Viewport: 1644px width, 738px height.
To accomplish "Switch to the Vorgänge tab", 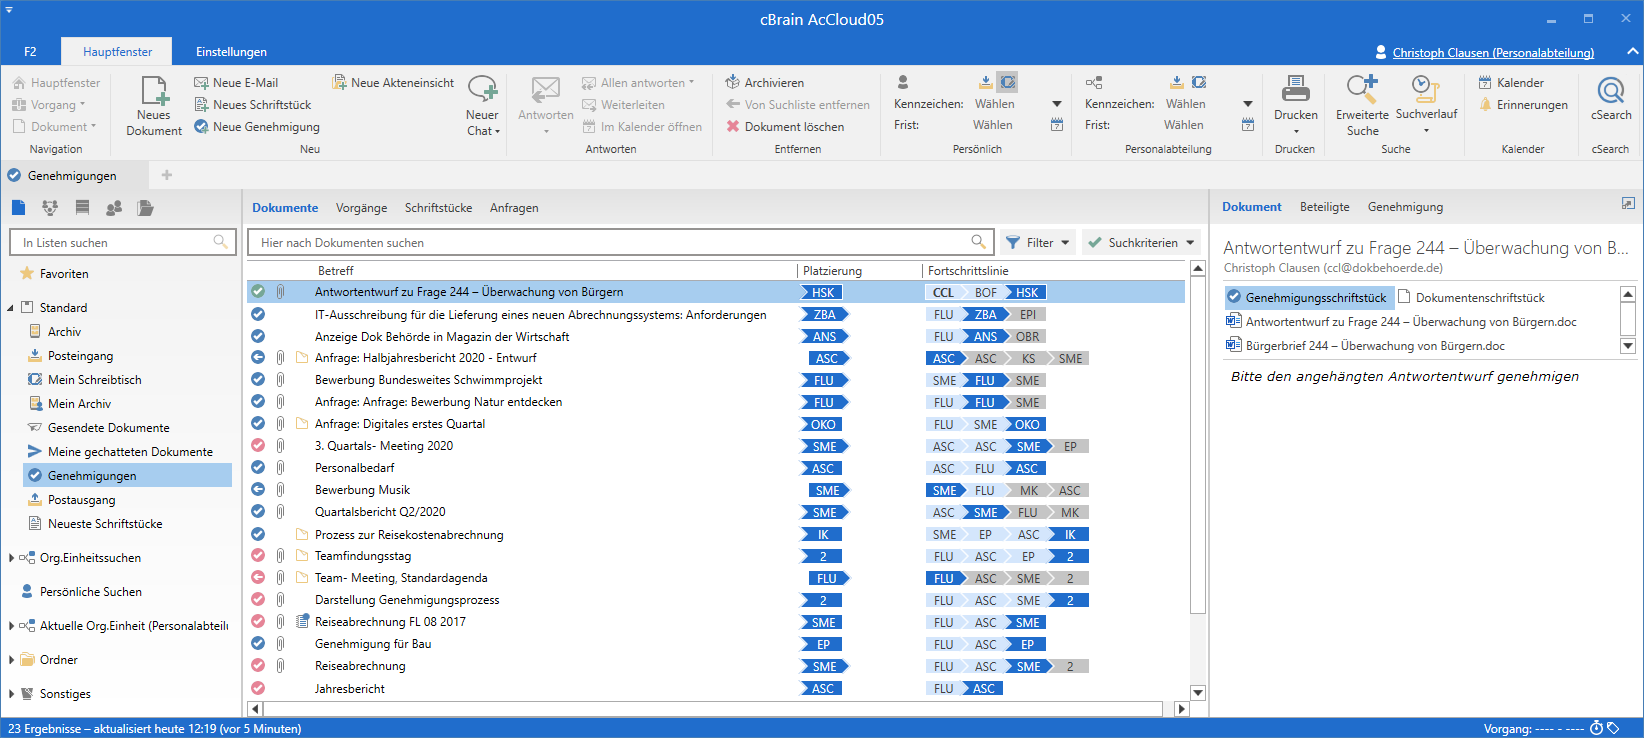I will pos(361,208).
